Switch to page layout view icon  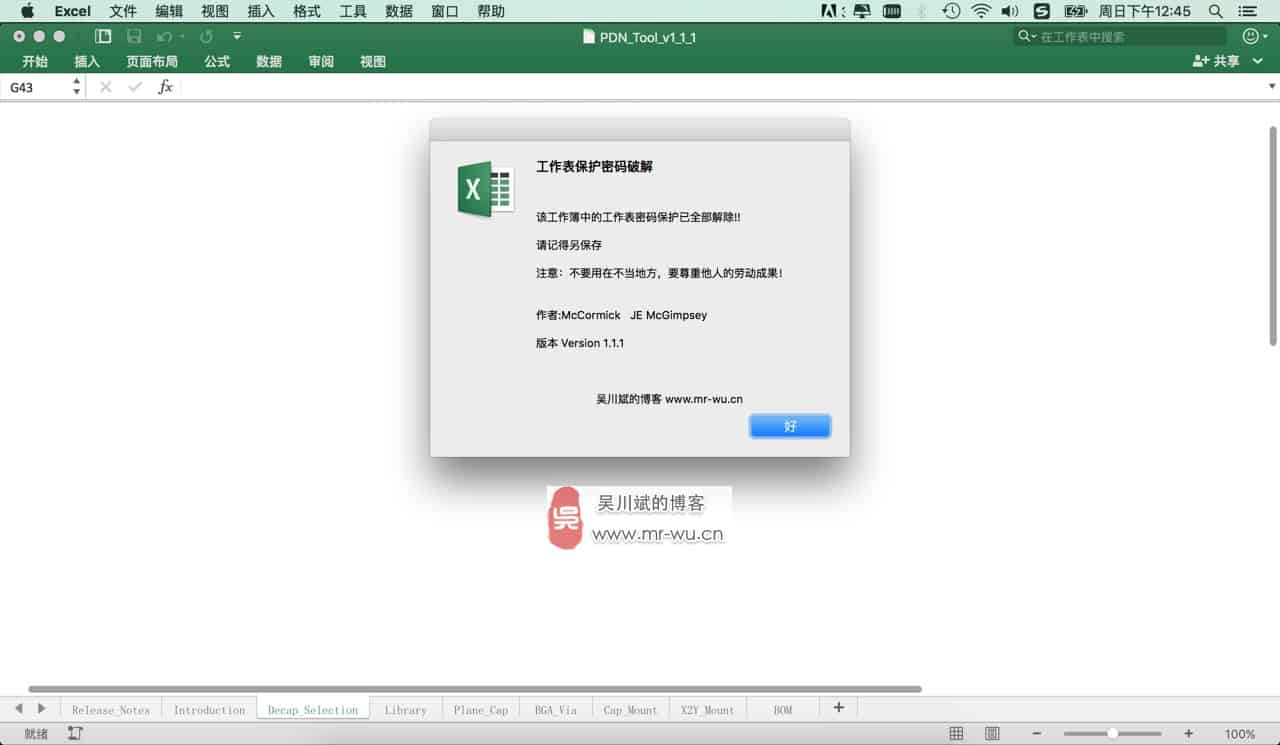(x=991, y=734)
